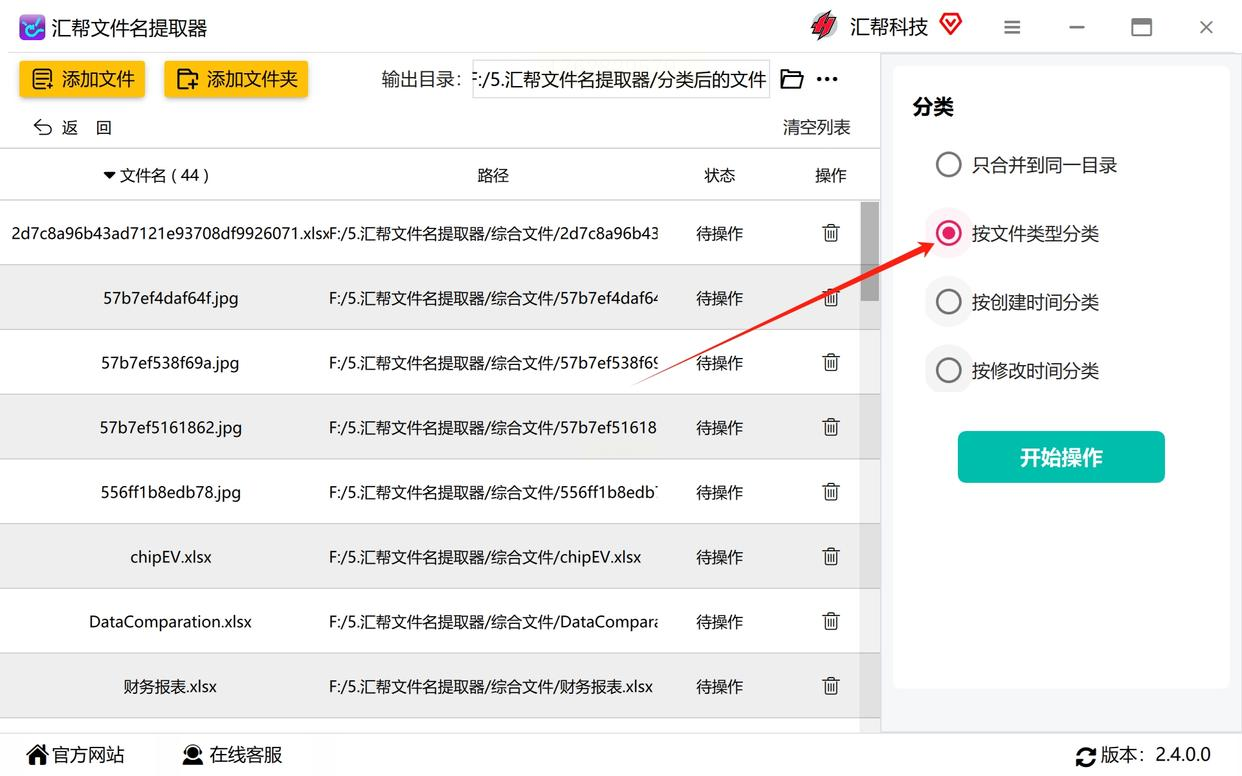Click the trash icon for 57b7ef538f69a.jpg
This screenshot has width=1242, height=776.
pyautogui.click(x=830, y=362)
